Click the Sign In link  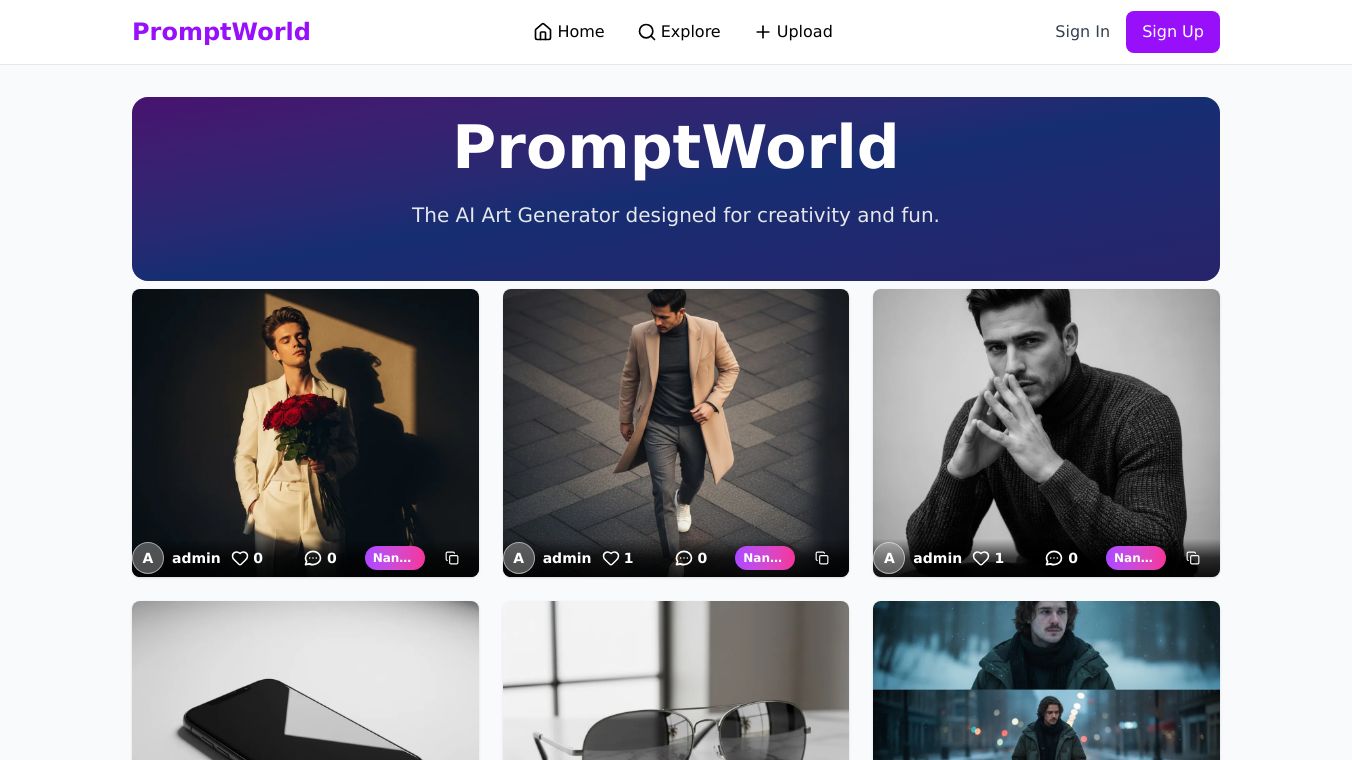click(x=1082, y=32)
